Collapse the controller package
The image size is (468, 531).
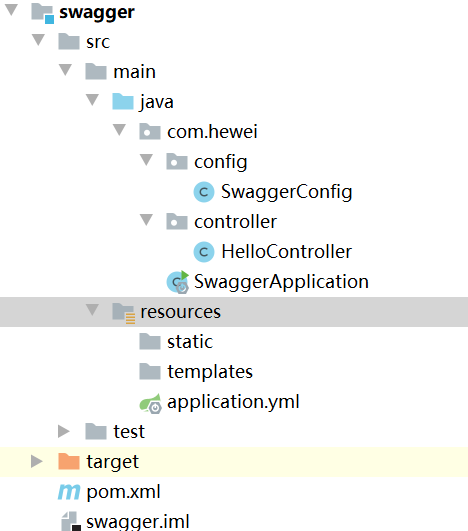146,219
